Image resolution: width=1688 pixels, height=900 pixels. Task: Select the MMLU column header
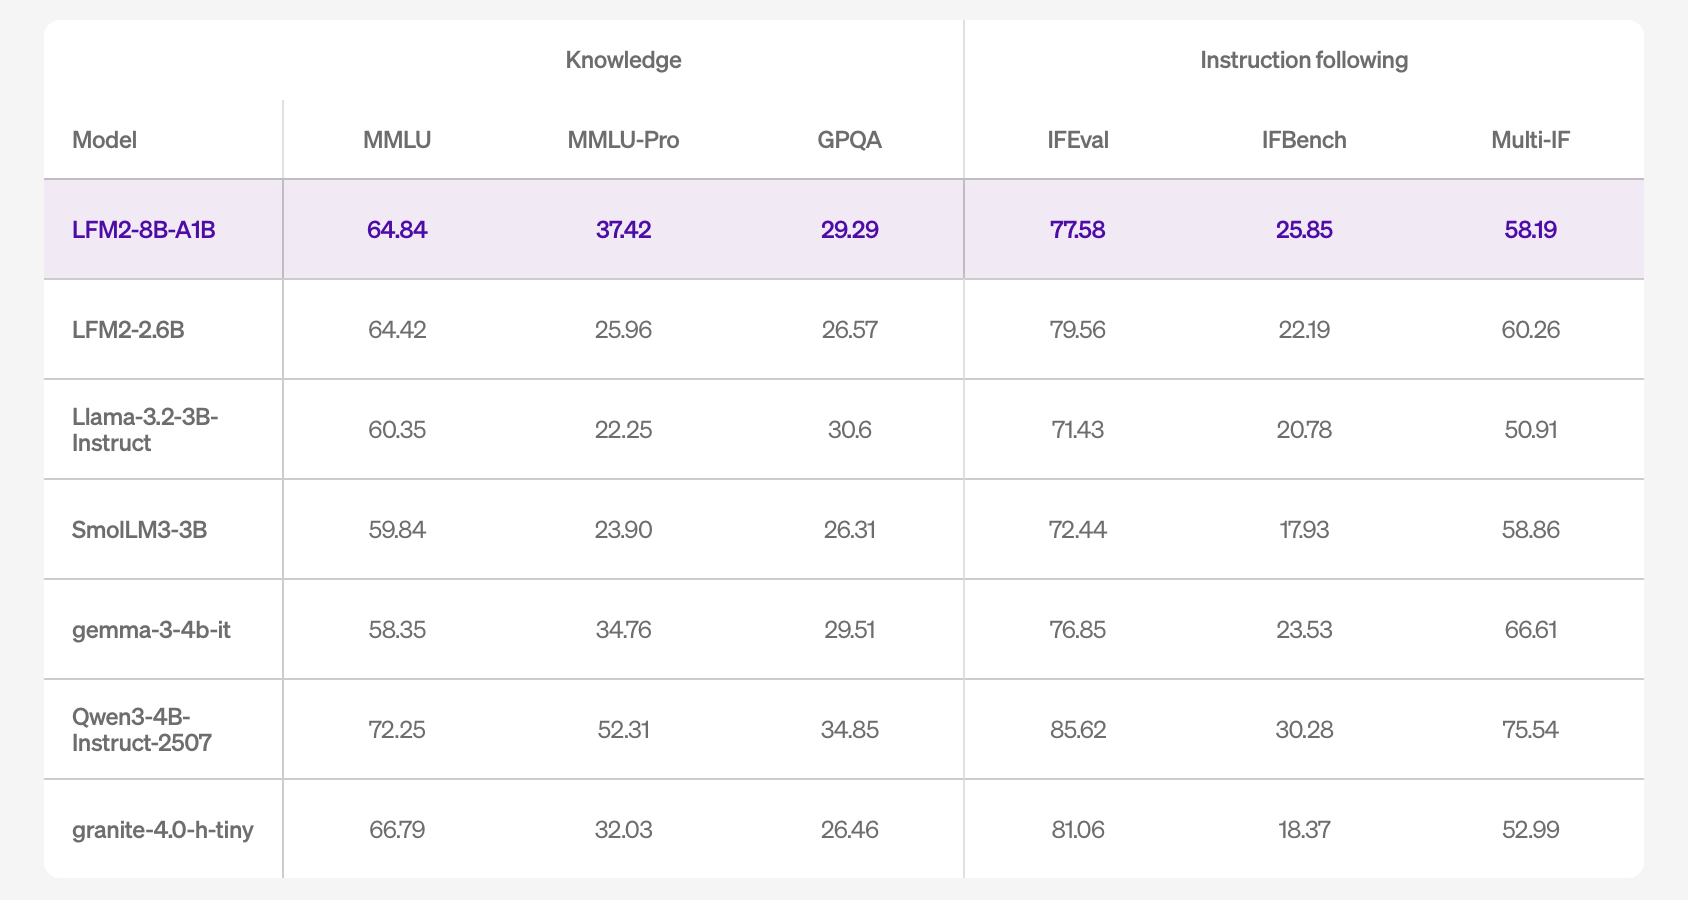397,140
